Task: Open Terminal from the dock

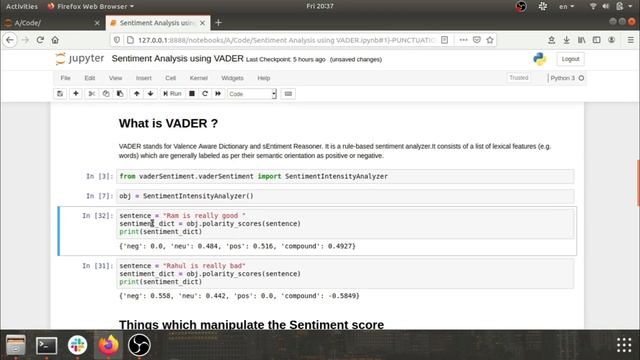Action: tap(47, 345)
